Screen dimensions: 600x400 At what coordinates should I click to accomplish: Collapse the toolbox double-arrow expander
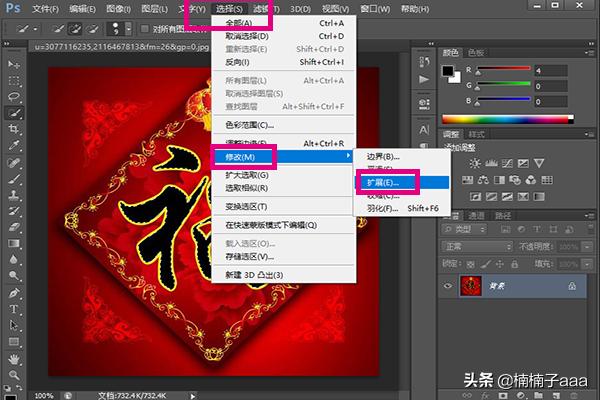pos(7,44)
